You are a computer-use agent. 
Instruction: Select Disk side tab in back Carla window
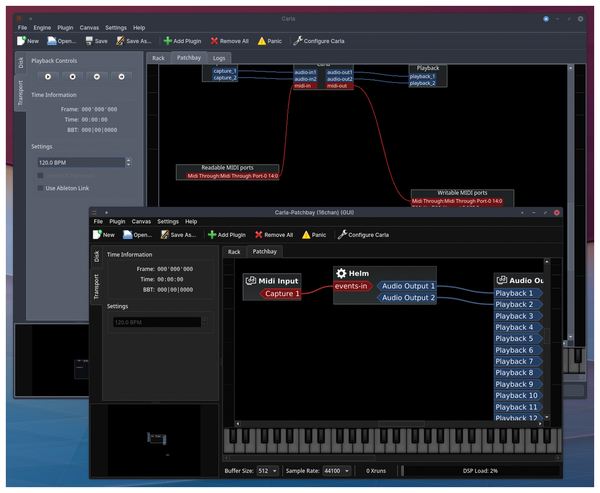coord(21,62)
